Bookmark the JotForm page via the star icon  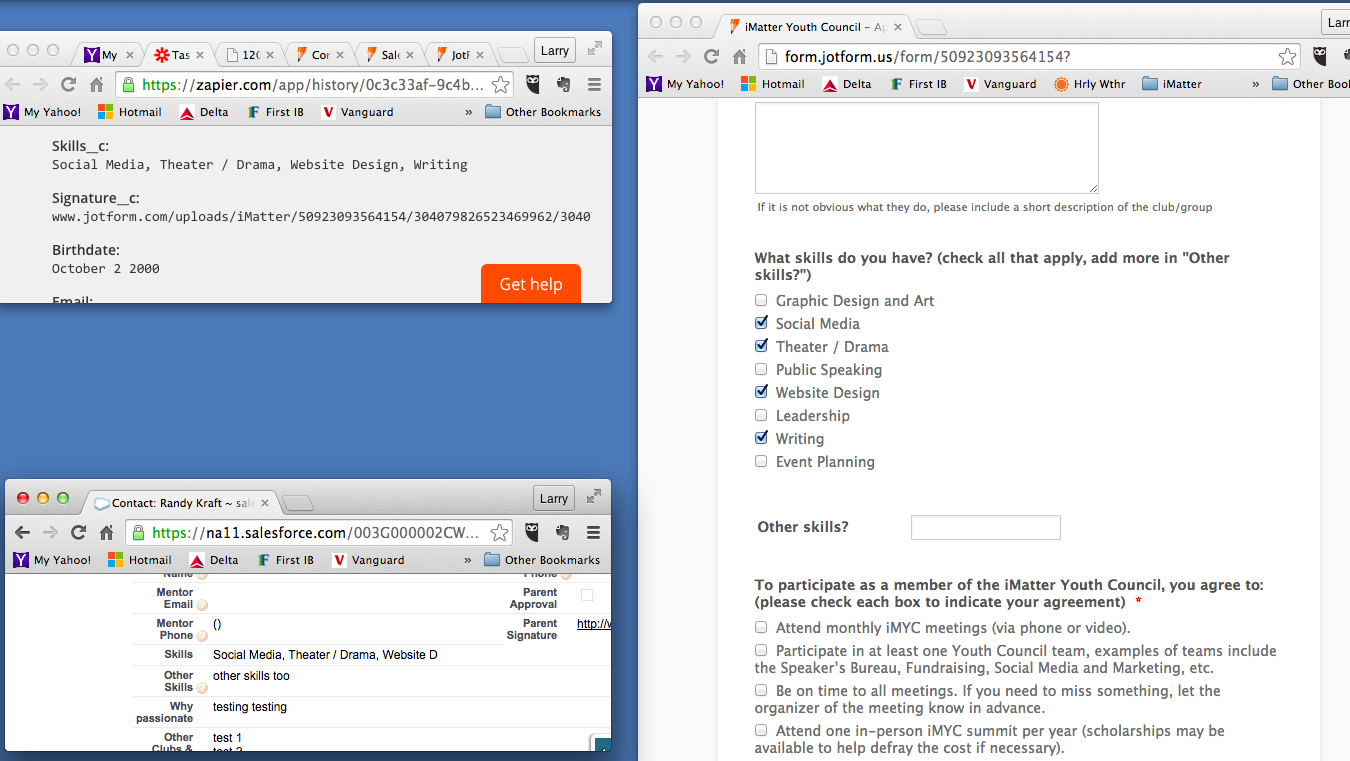pos(1288,58)
